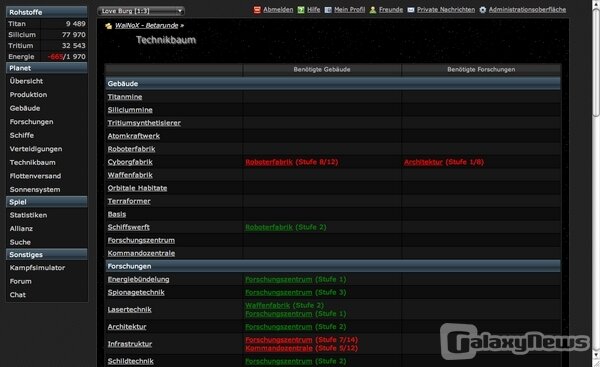Open the Orbitale Habitate link
The image size is (600, 367).
click(x=137, y=188)
